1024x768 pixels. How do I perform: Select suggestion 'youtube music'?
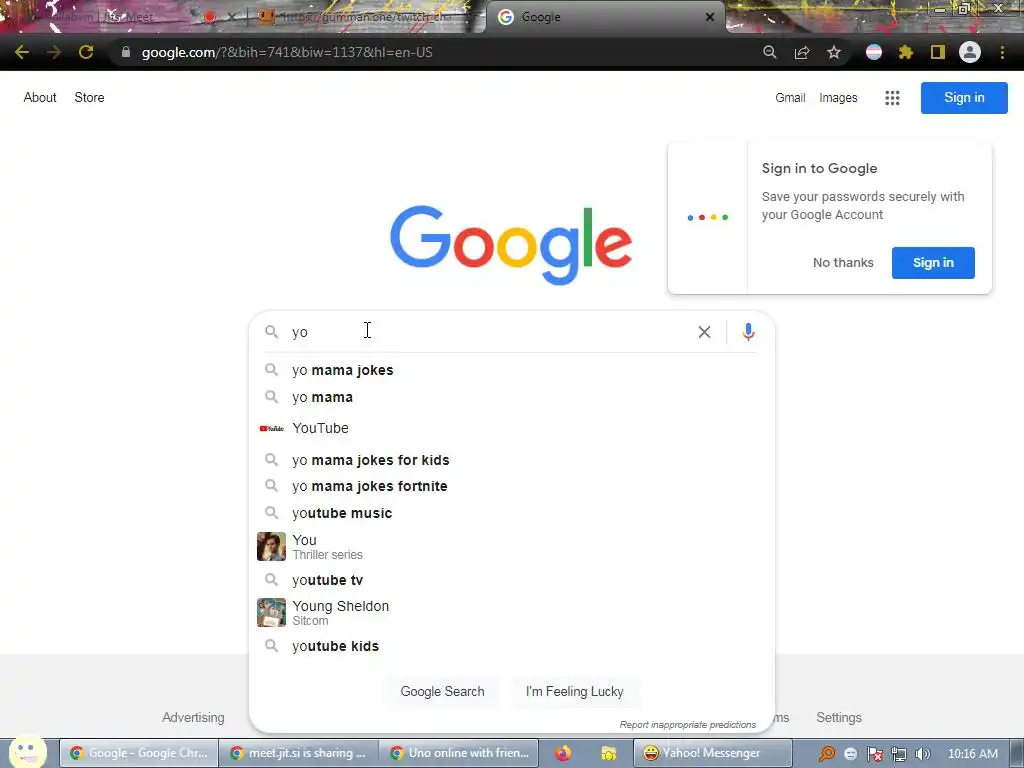pos(511,513)
